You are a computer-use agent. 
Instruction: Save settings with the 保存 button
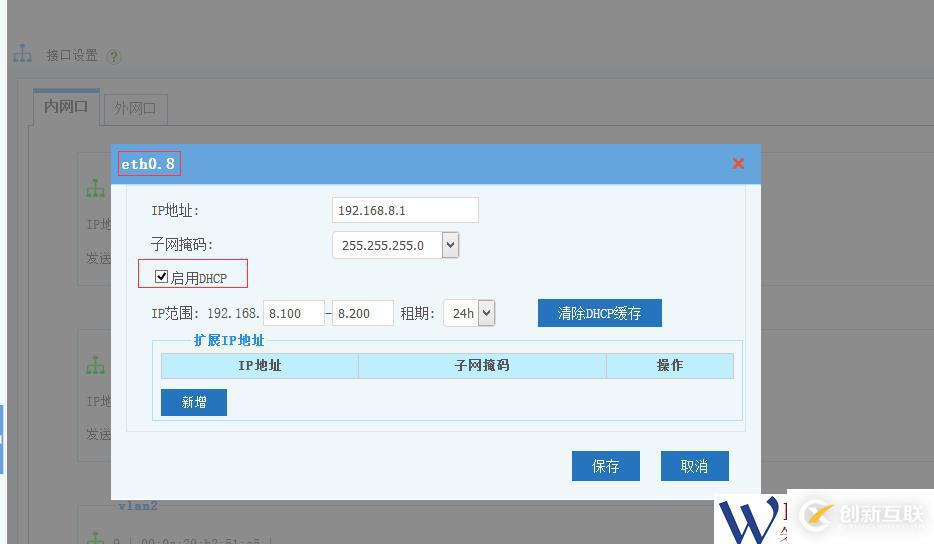pos(606,466)
